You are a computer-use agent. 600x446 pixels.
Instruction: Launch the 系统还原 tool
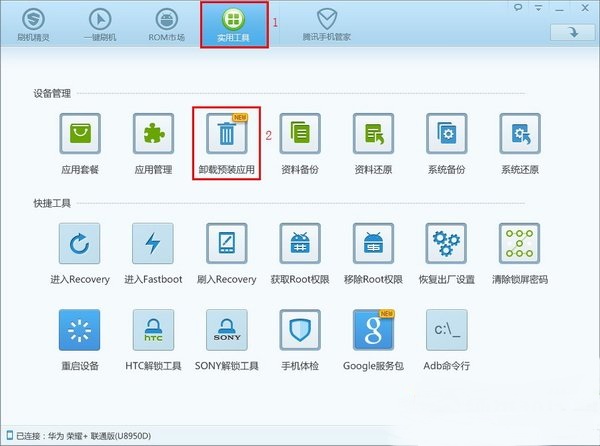click(520, 133)
